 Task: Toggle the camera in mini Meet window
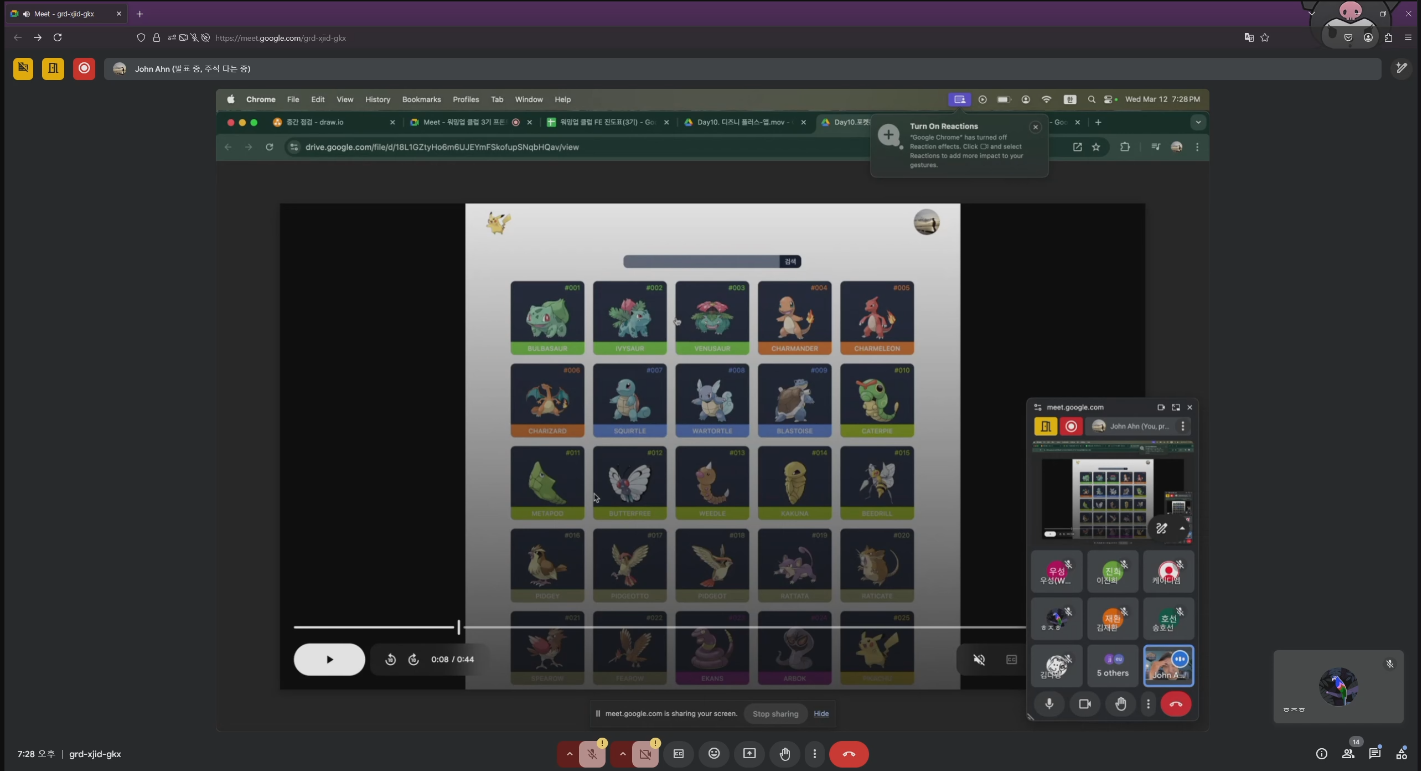tap(1084, 704)
